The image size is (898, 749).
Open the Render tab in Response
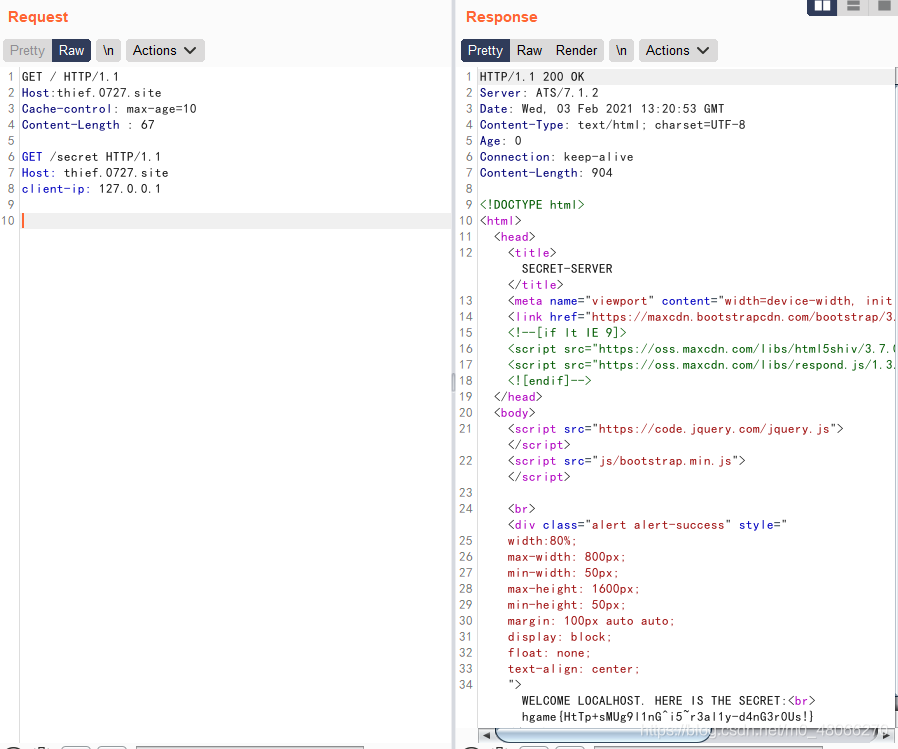point(576,50)
